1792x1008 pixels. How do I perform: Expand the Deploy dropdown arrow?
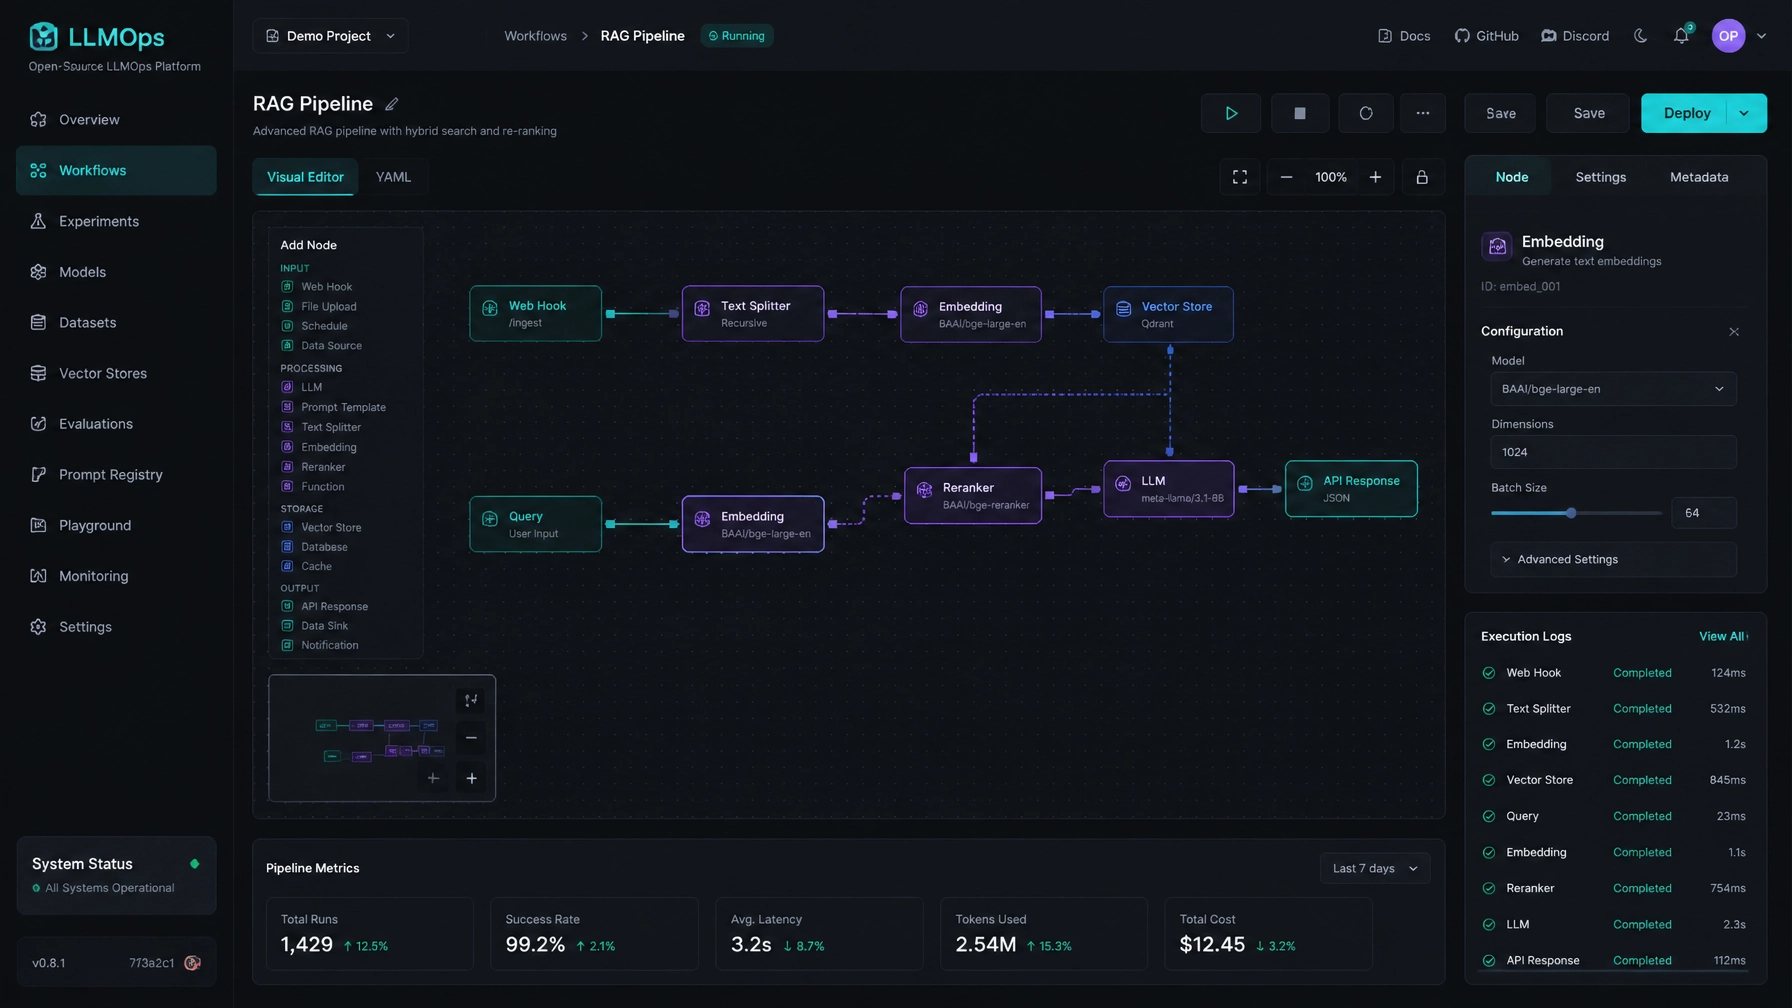click(x=1744, y=113)
